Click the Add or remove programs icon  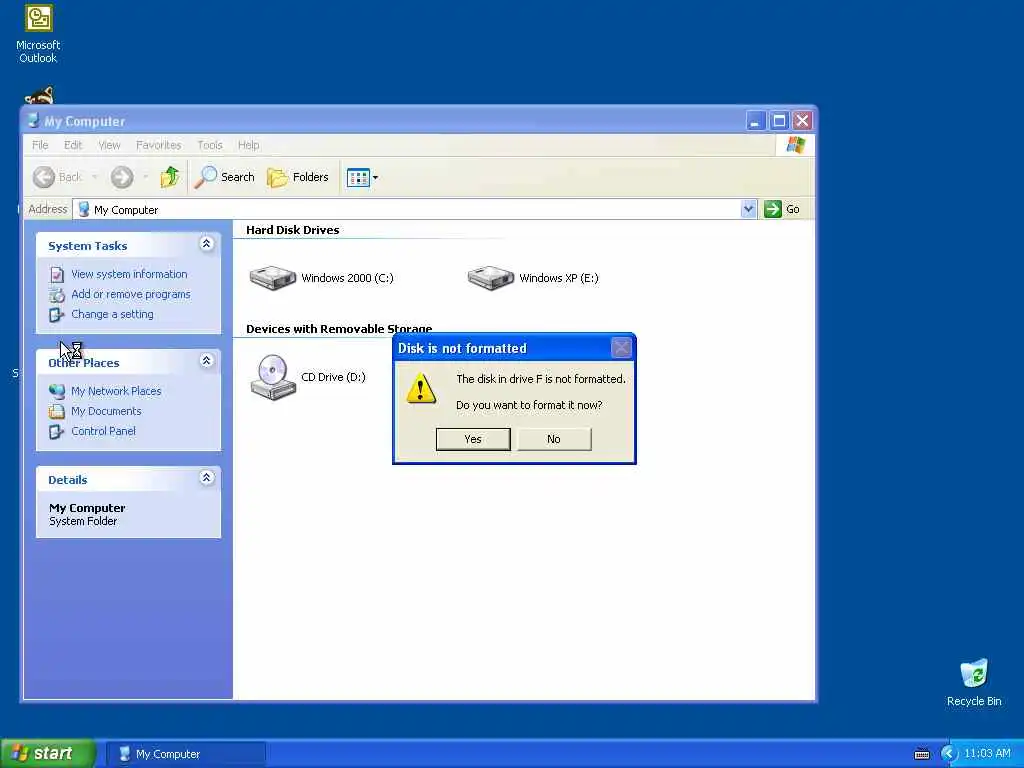click(x=57, y=295)
